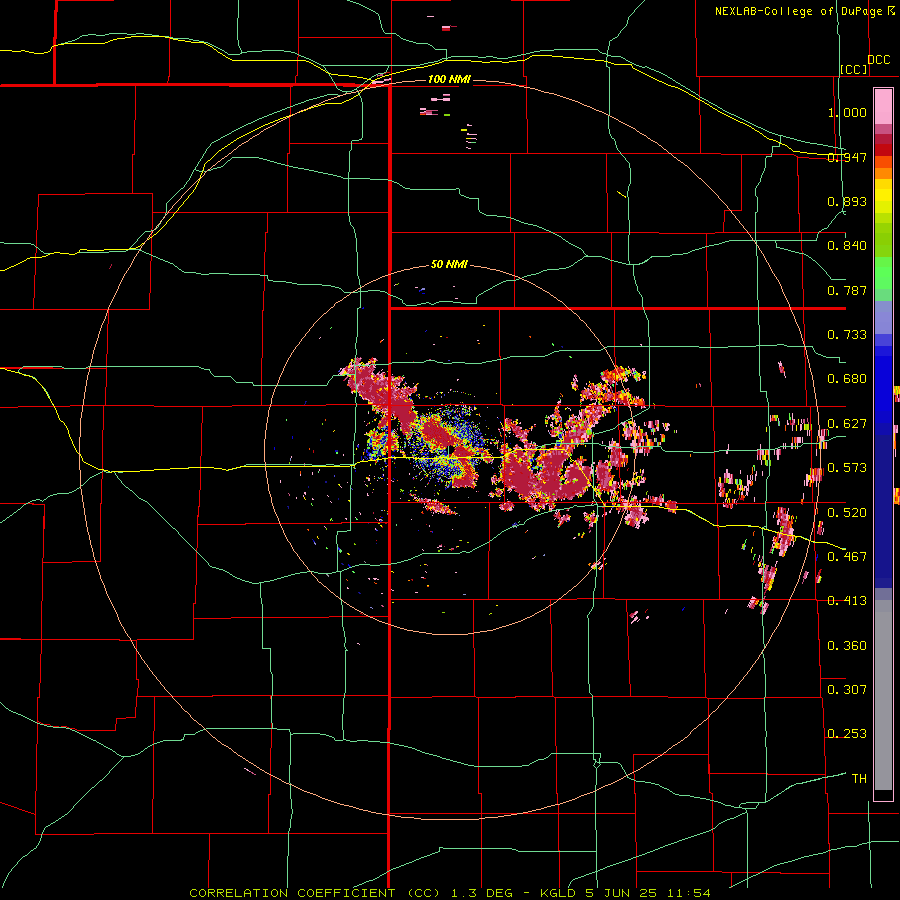Click the 0.787 scale value
The image size is (900, 900).
847,290
